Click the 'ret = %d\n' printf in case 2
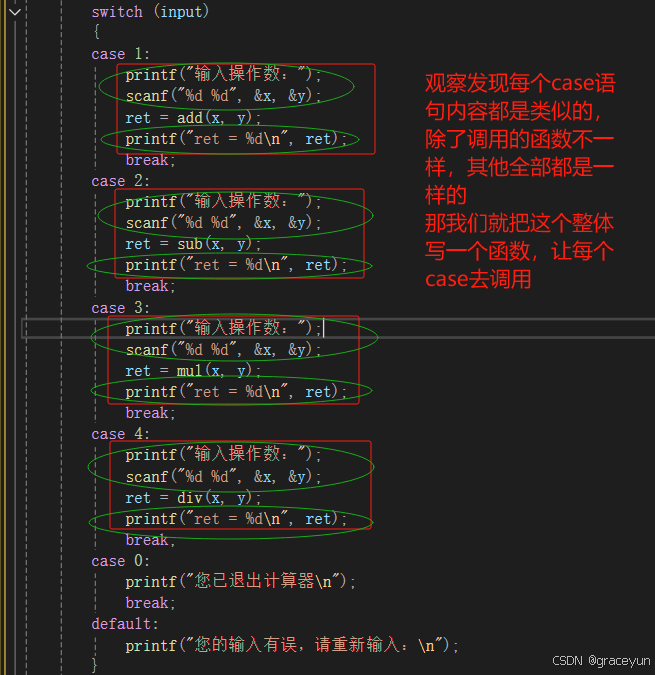 point(236,265)
